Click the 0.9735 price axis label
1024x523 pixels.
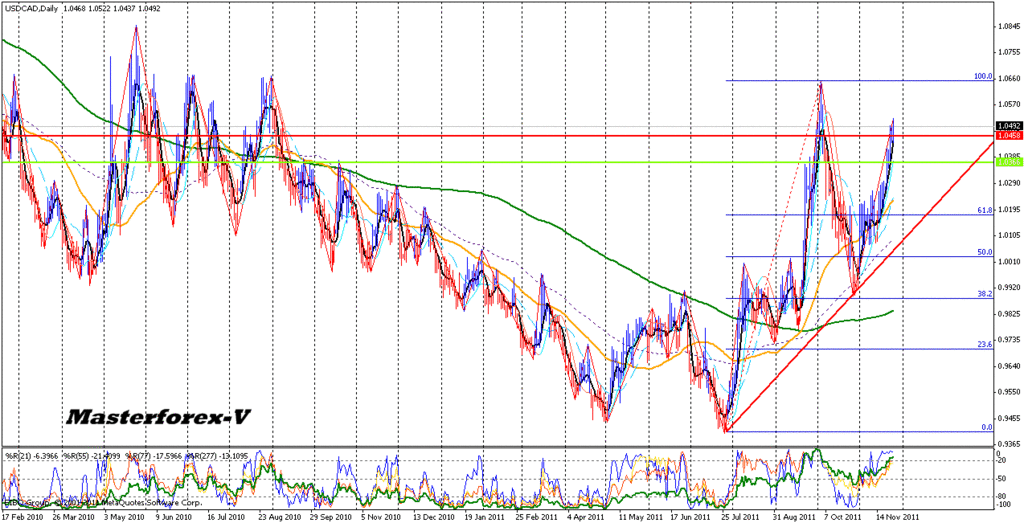[1009, 340]
